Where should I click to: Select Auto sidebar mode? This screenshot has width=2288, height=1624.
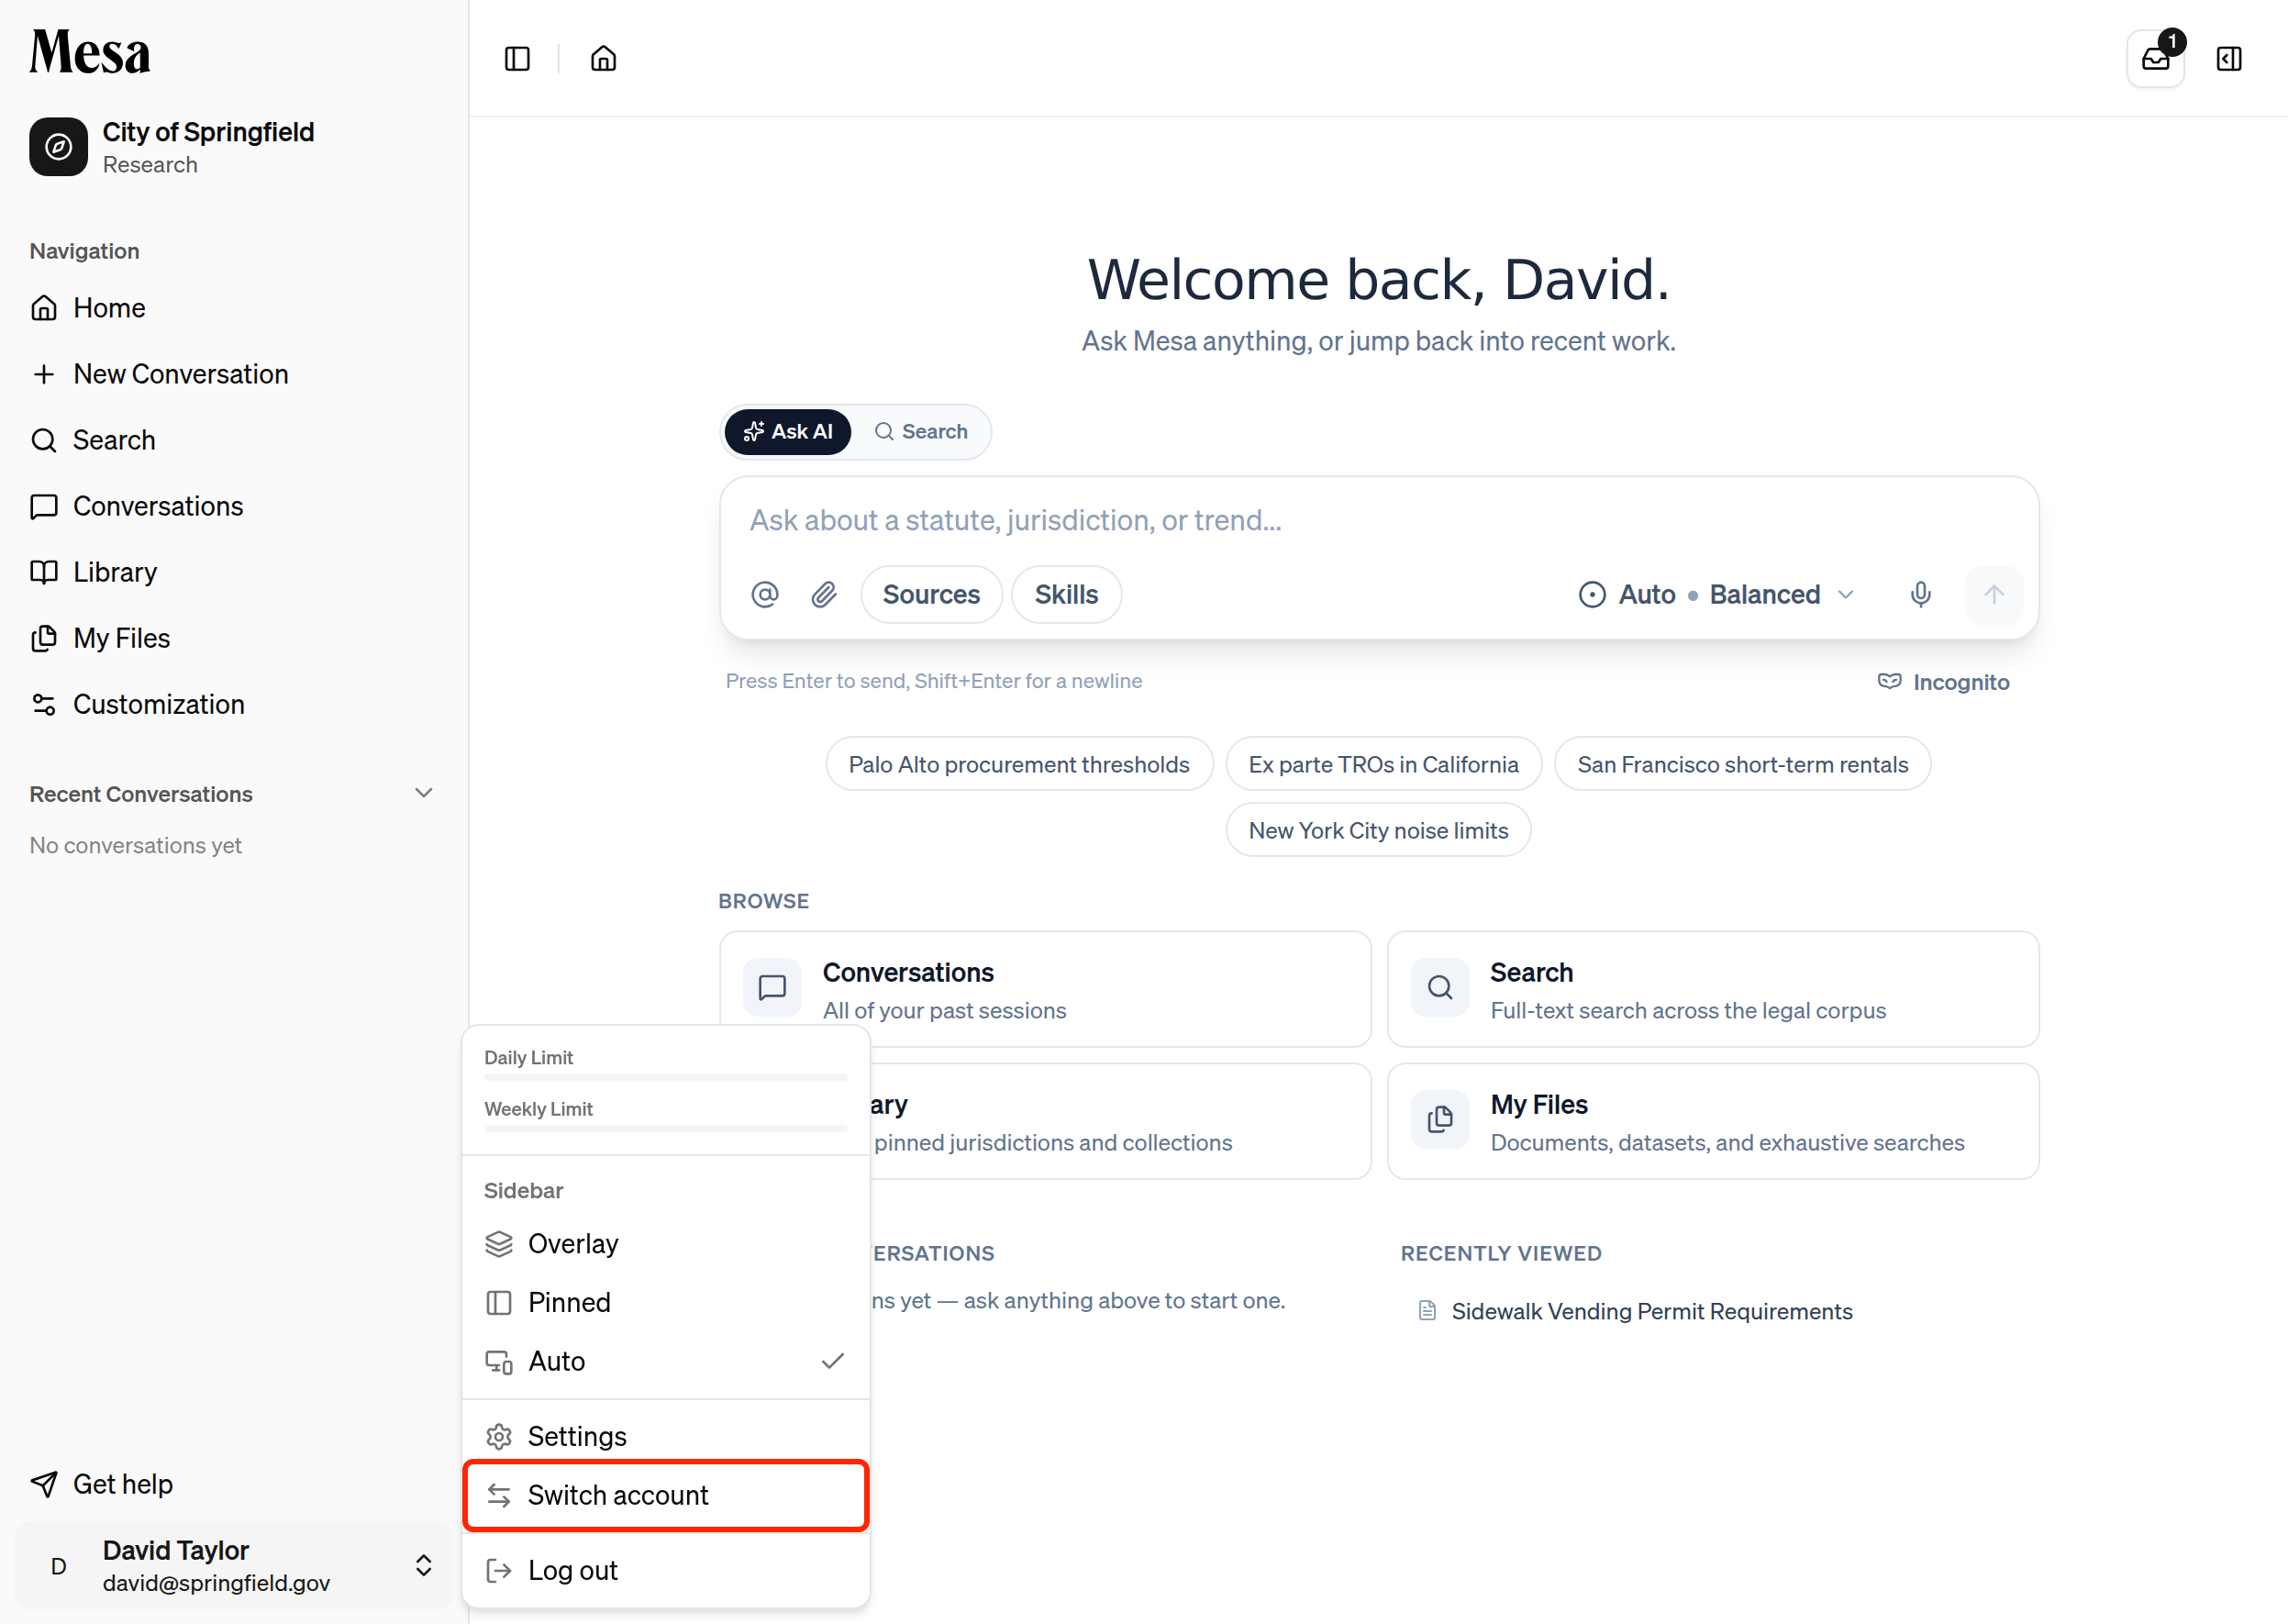point(666,1362)
